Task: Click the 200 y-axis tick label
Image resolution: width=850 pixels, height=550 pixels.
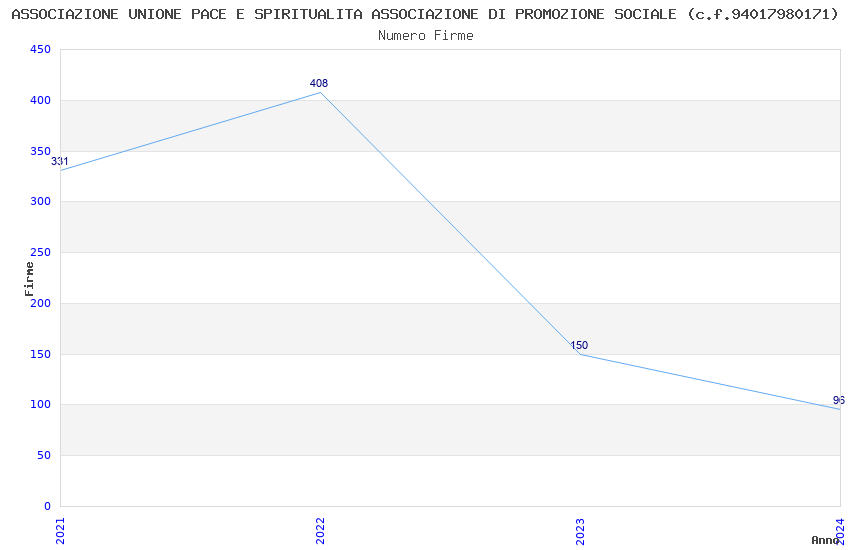Action: coord(41,303)
